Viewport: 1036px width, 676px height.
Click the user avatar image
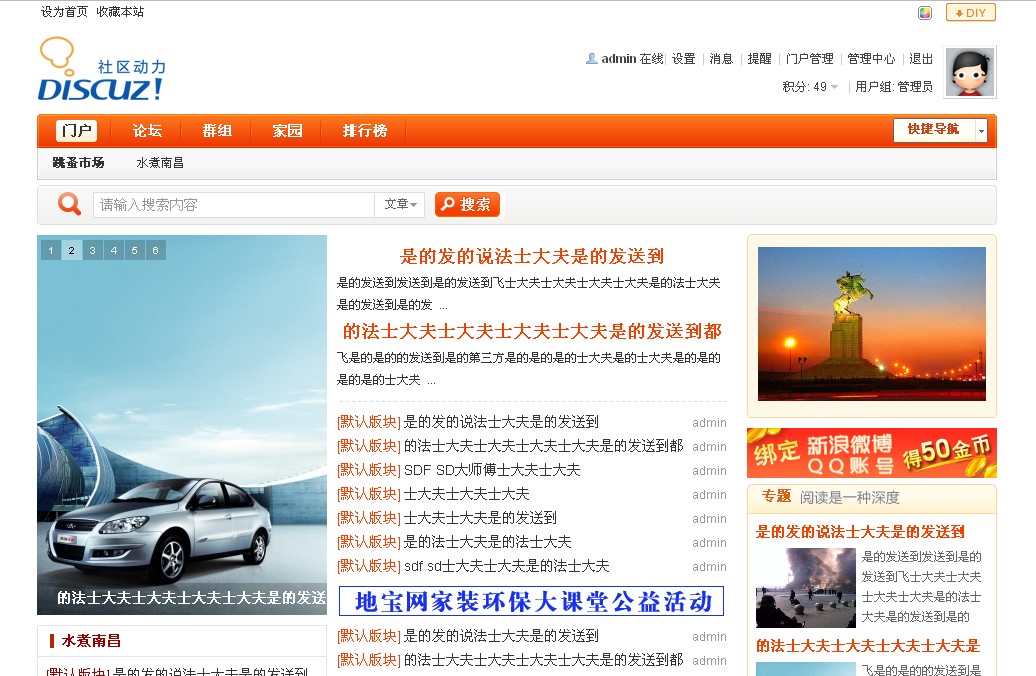point(969,72)
